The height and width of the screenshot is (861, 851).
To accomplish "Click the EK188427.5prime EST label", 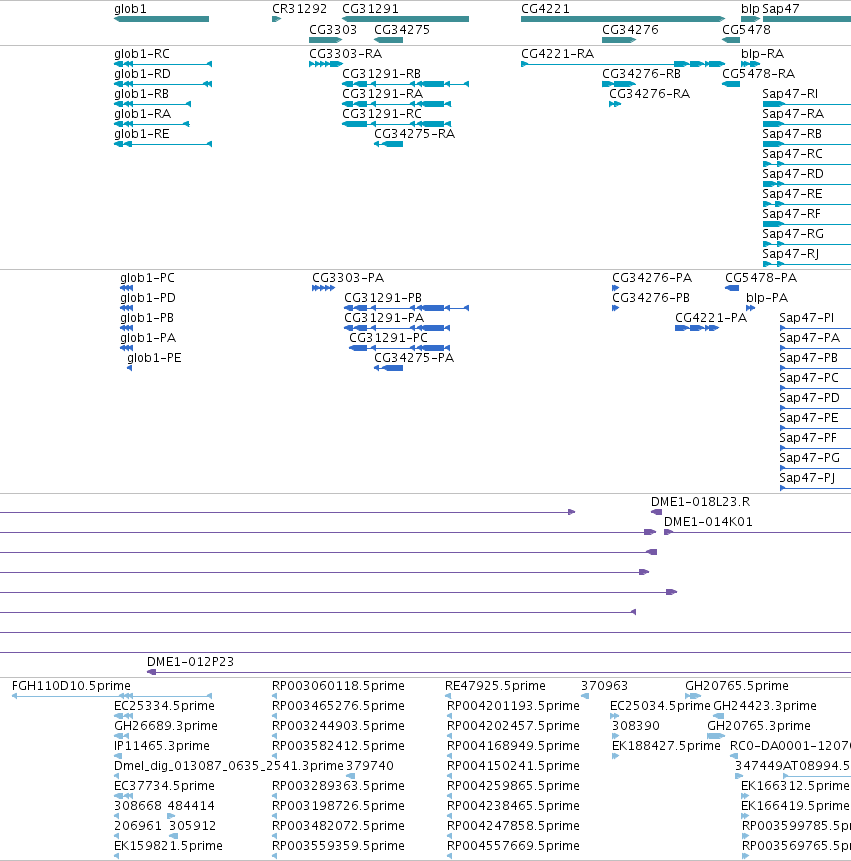I will (666, 746).
